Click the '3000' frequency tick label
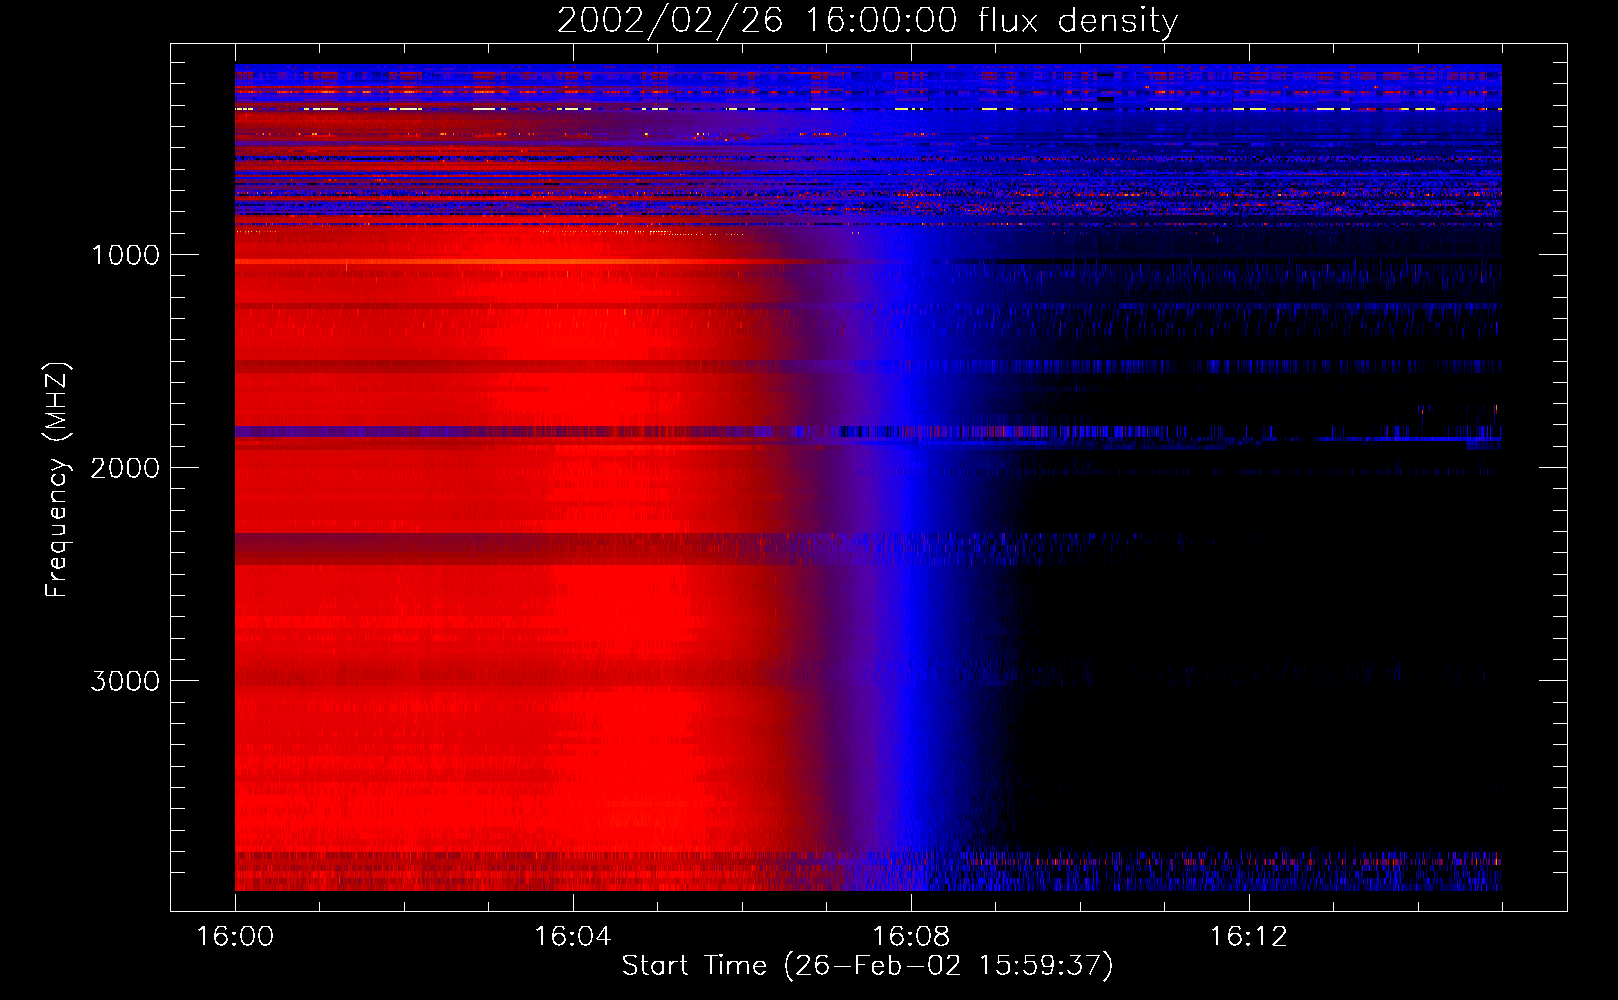The width and height of the screenshot is (1618, 1000). [x=125, y=681]
